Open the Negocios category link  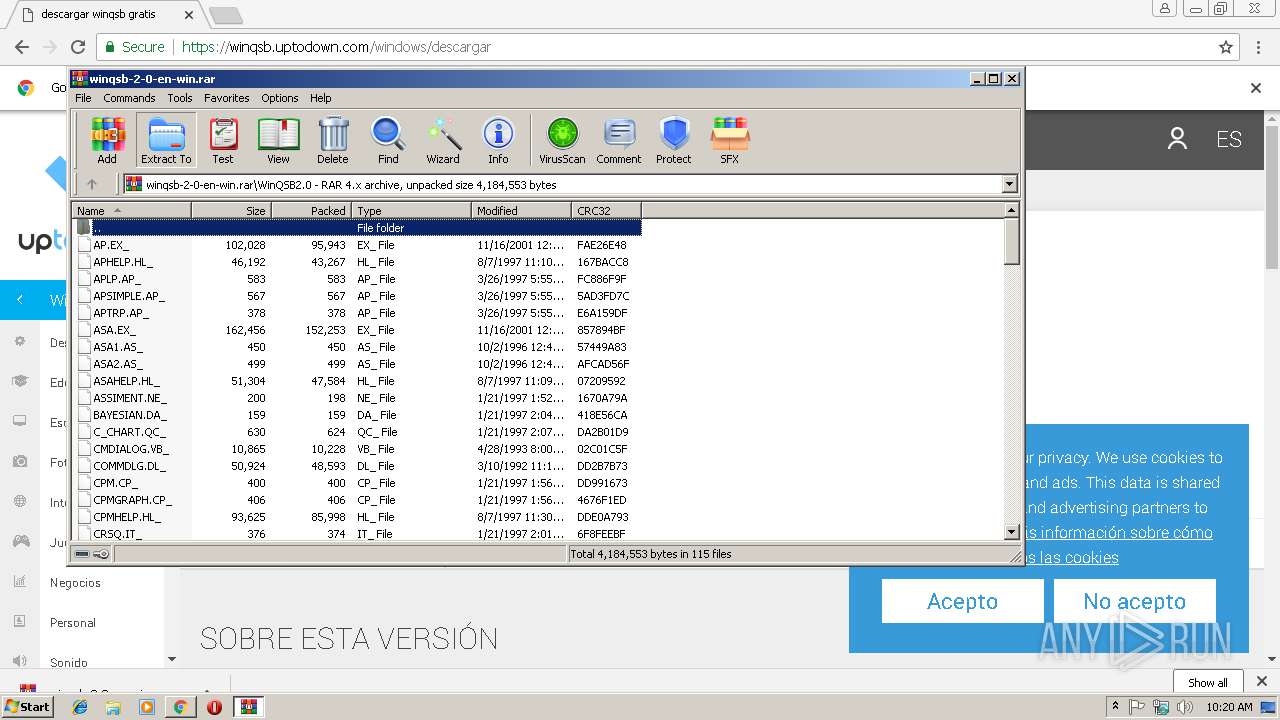coord(75,582)
